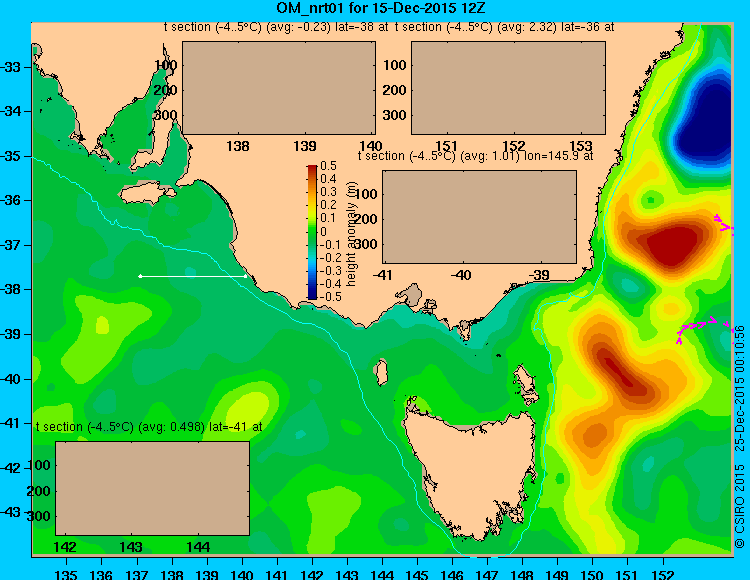Click the -35 latitude tick label
Screen dimensions: 750x580
click(11, 156)
